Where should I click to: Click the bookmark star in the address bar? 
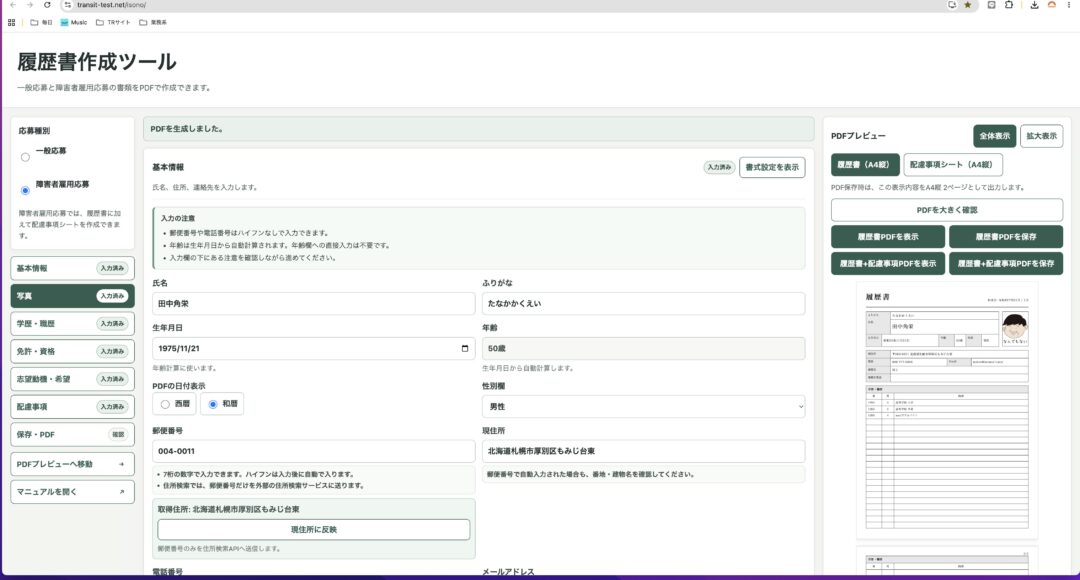click(968, 5)
